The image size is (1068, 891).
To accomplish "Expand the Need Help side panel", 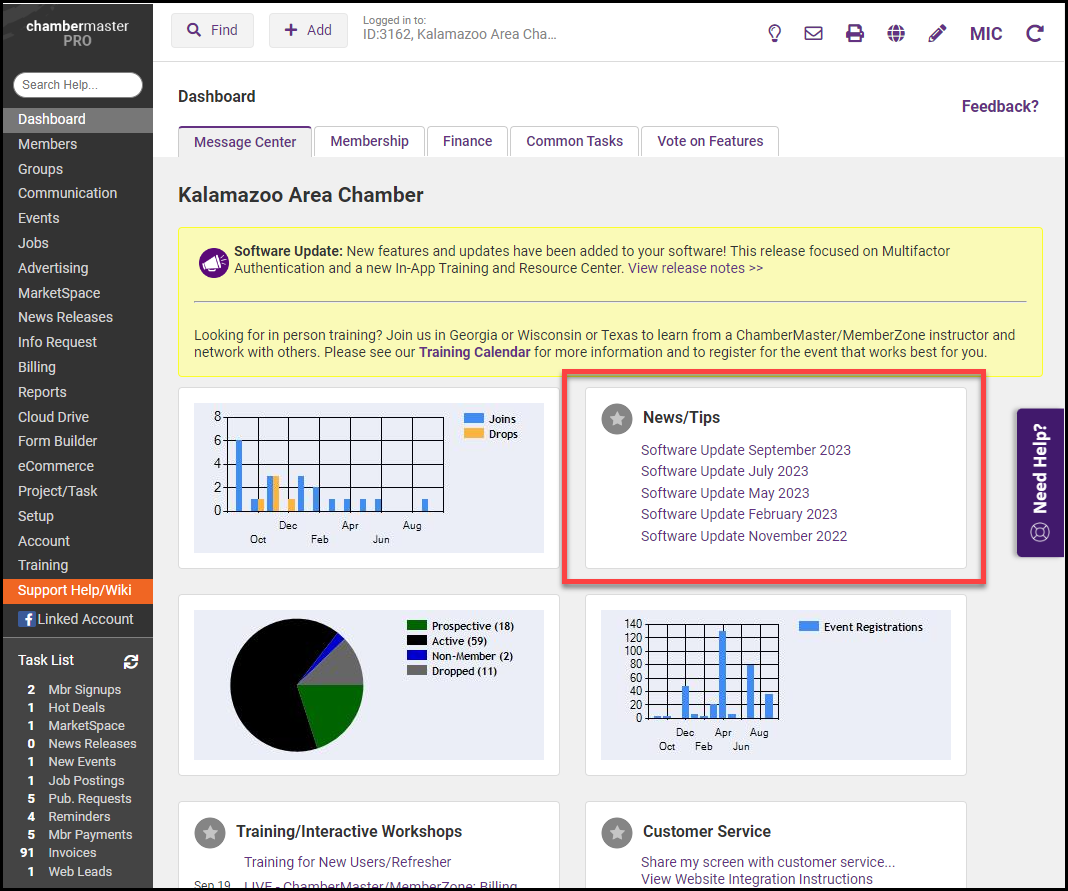I will [1041, 482].
